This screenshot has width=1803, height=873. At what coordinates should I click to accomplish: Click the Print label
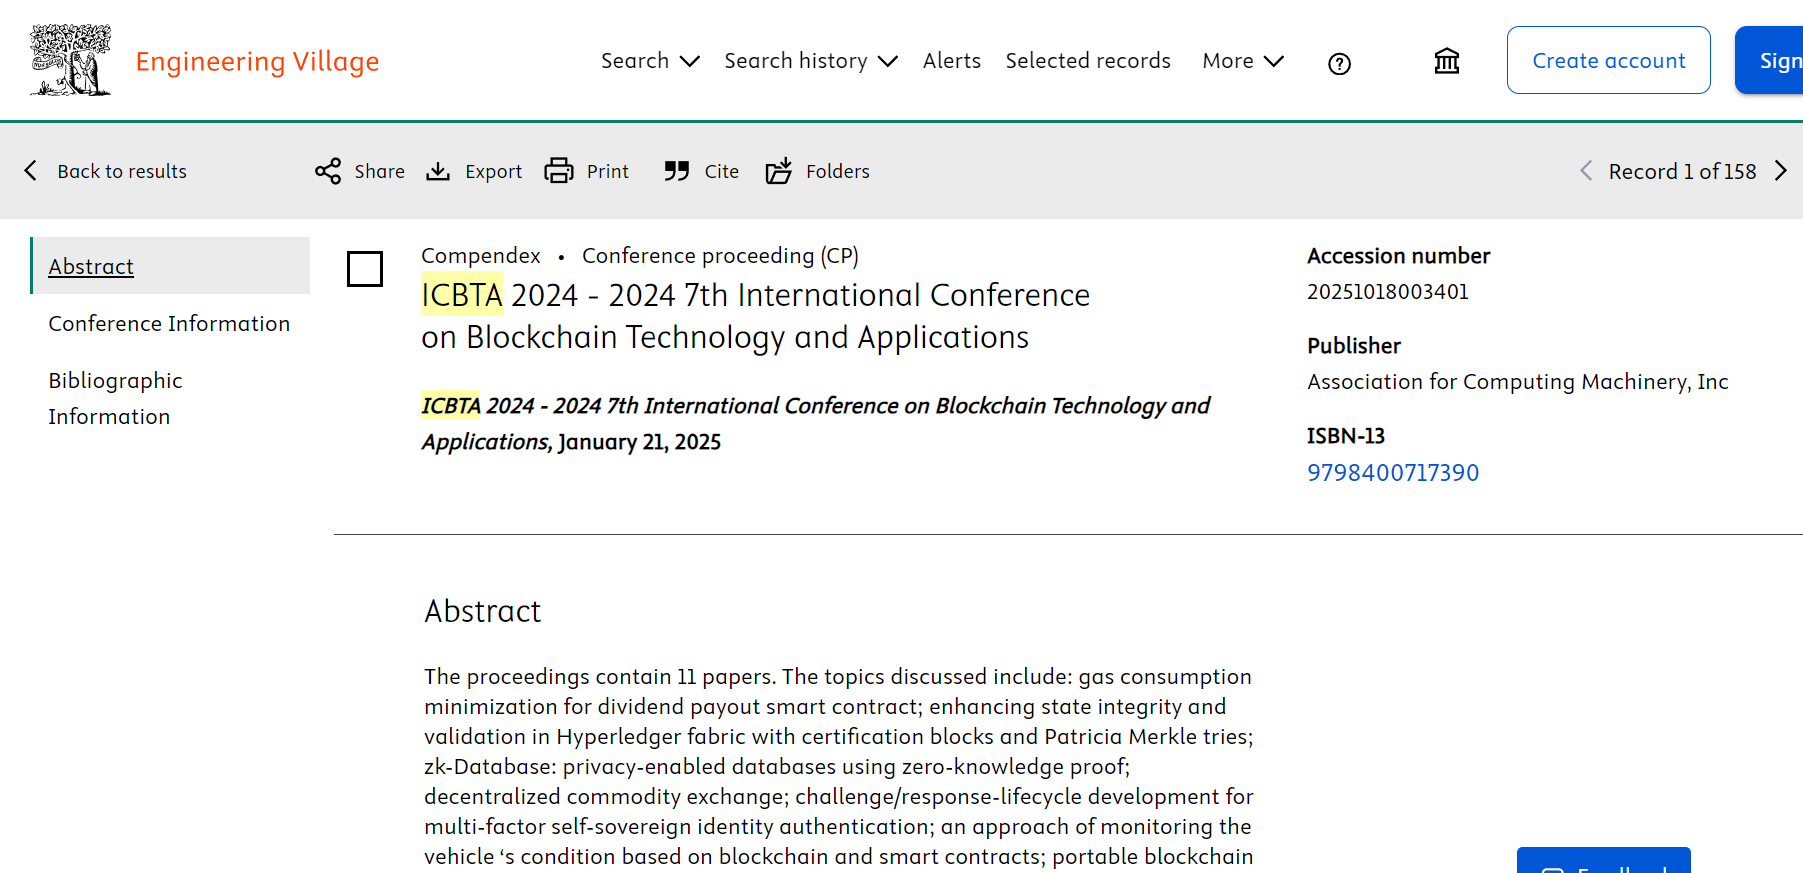coord(608,171)
